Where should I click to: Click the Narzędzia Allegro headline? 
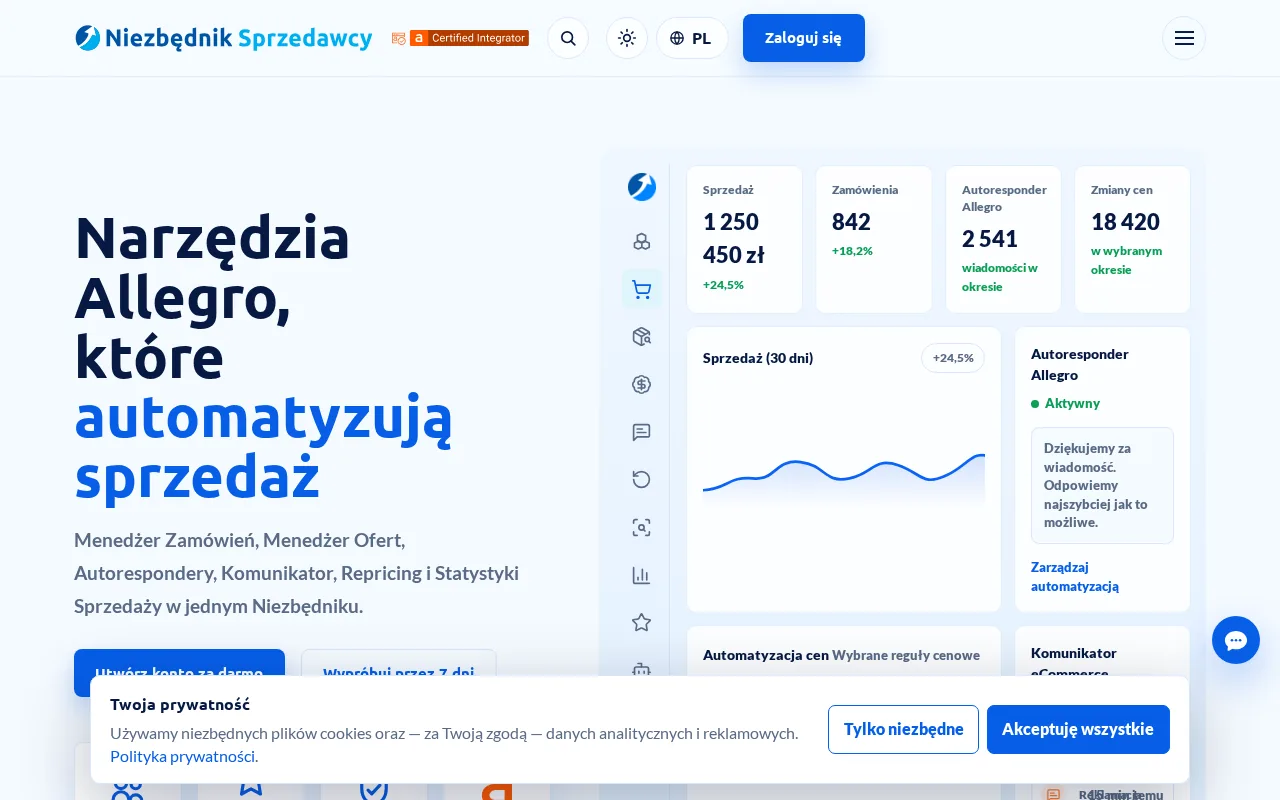click(212, 267)
